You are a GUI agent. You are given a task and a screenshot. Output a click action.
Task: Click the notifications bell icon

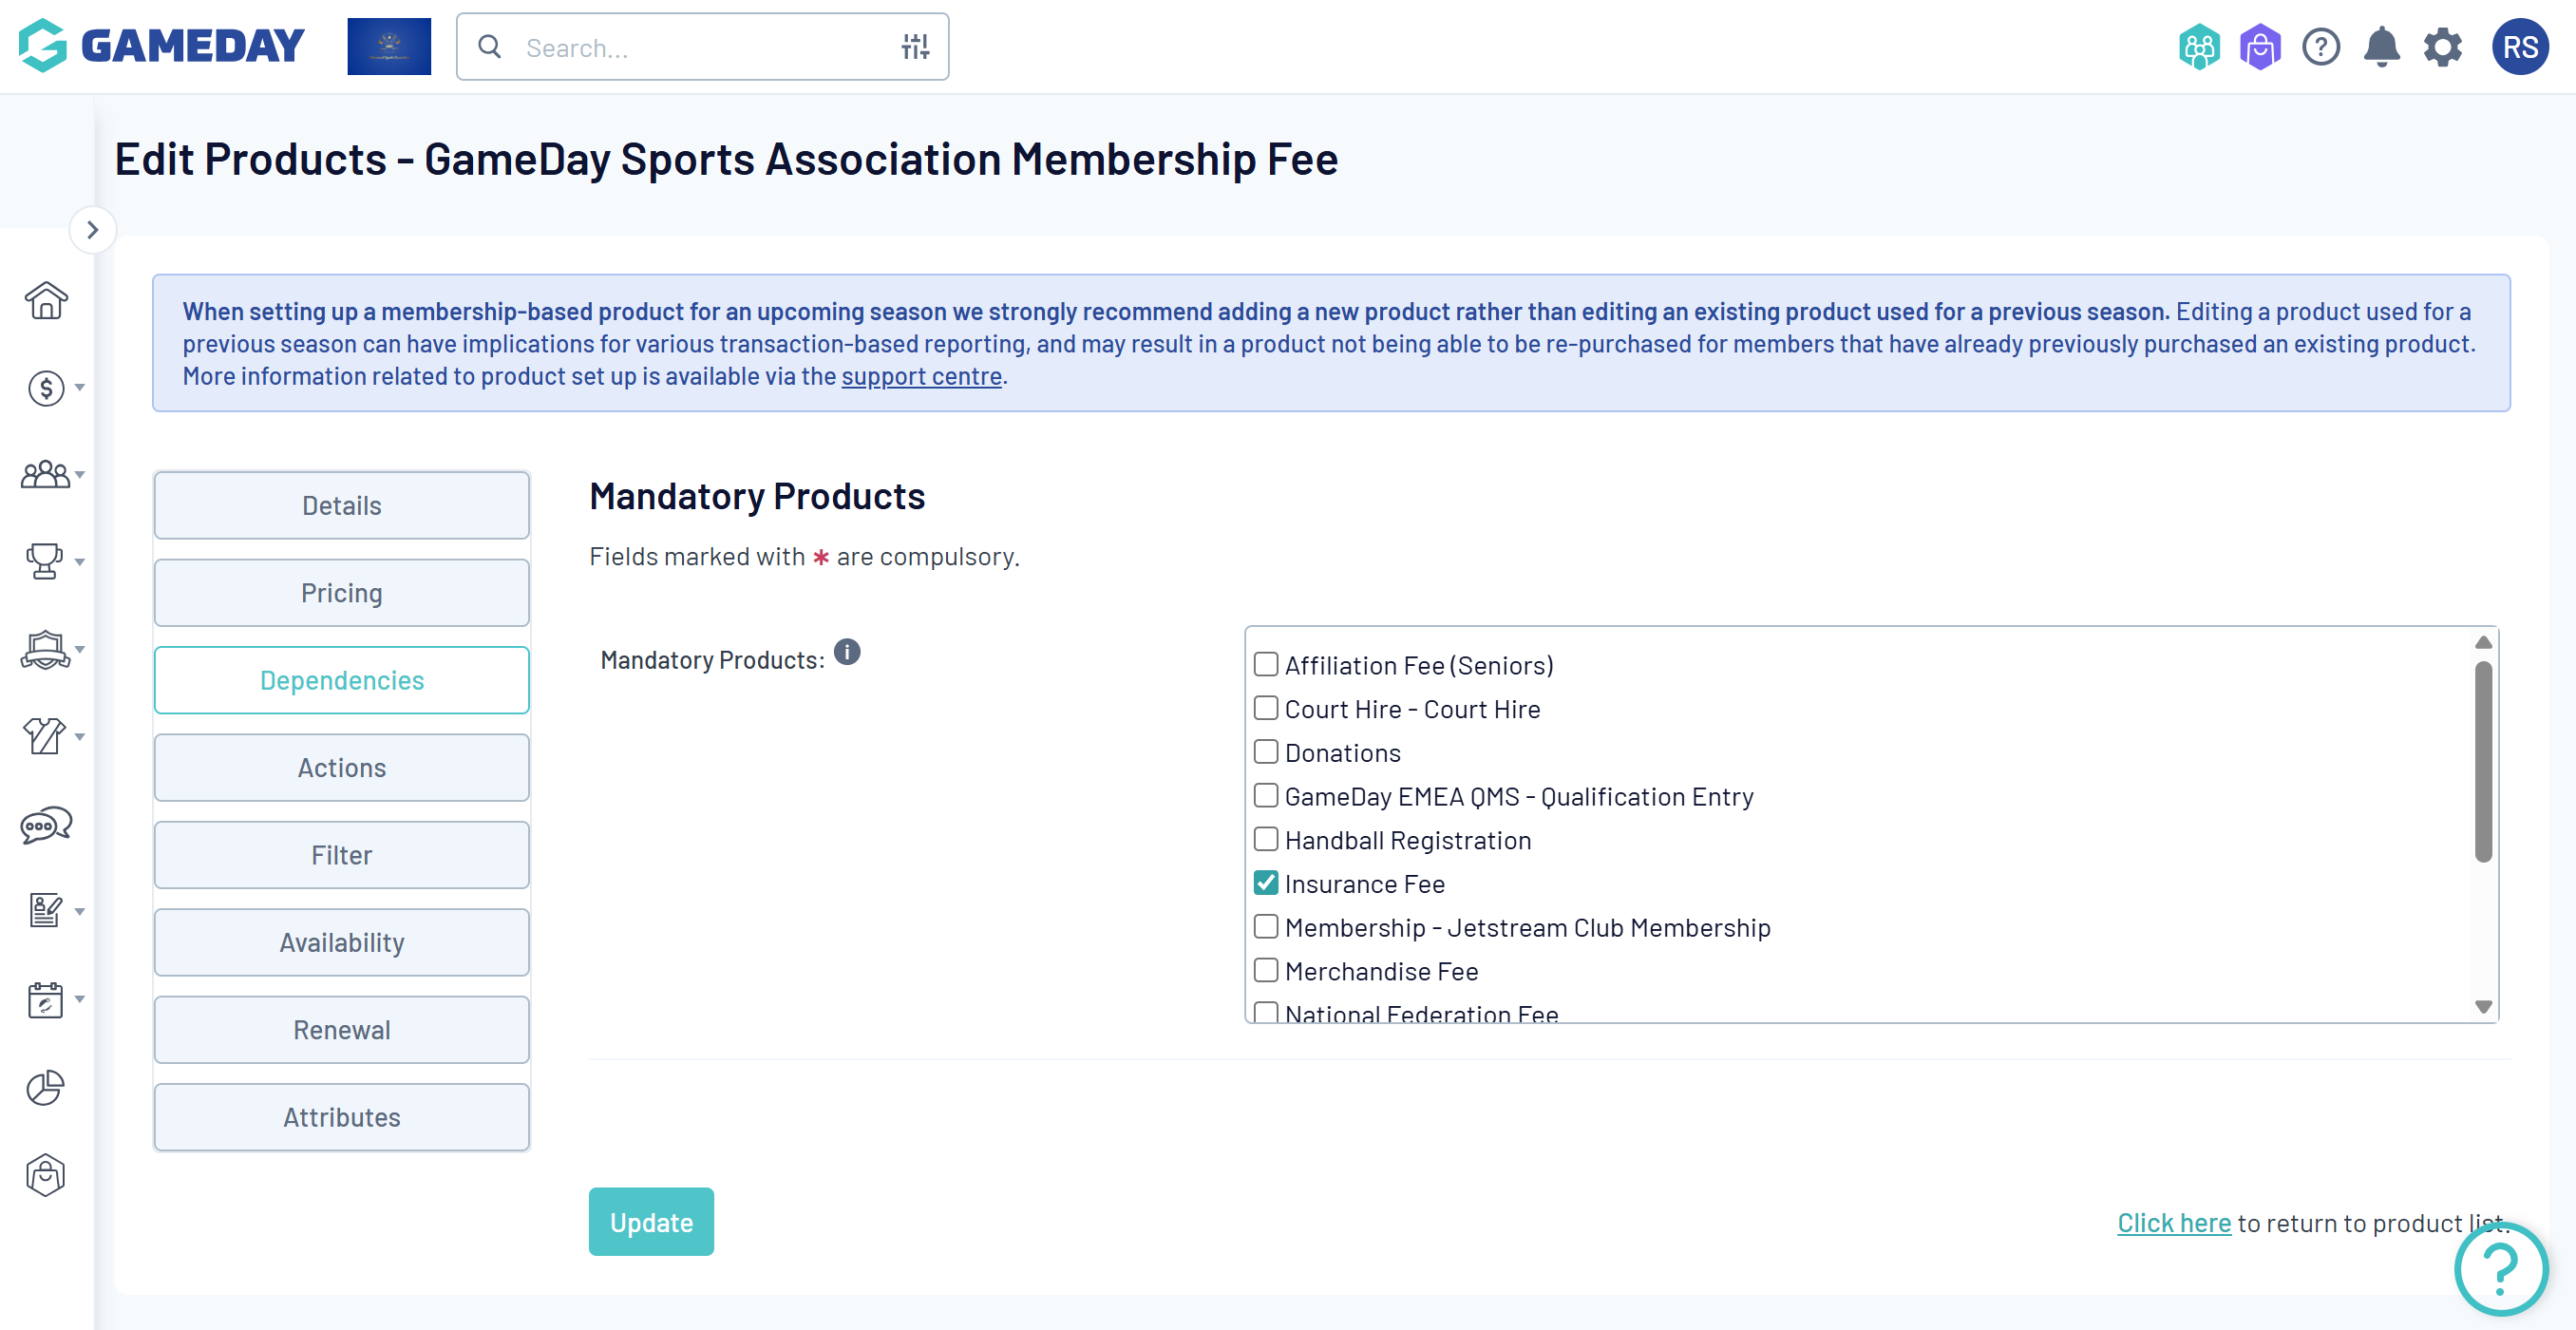pos(2381,47)
